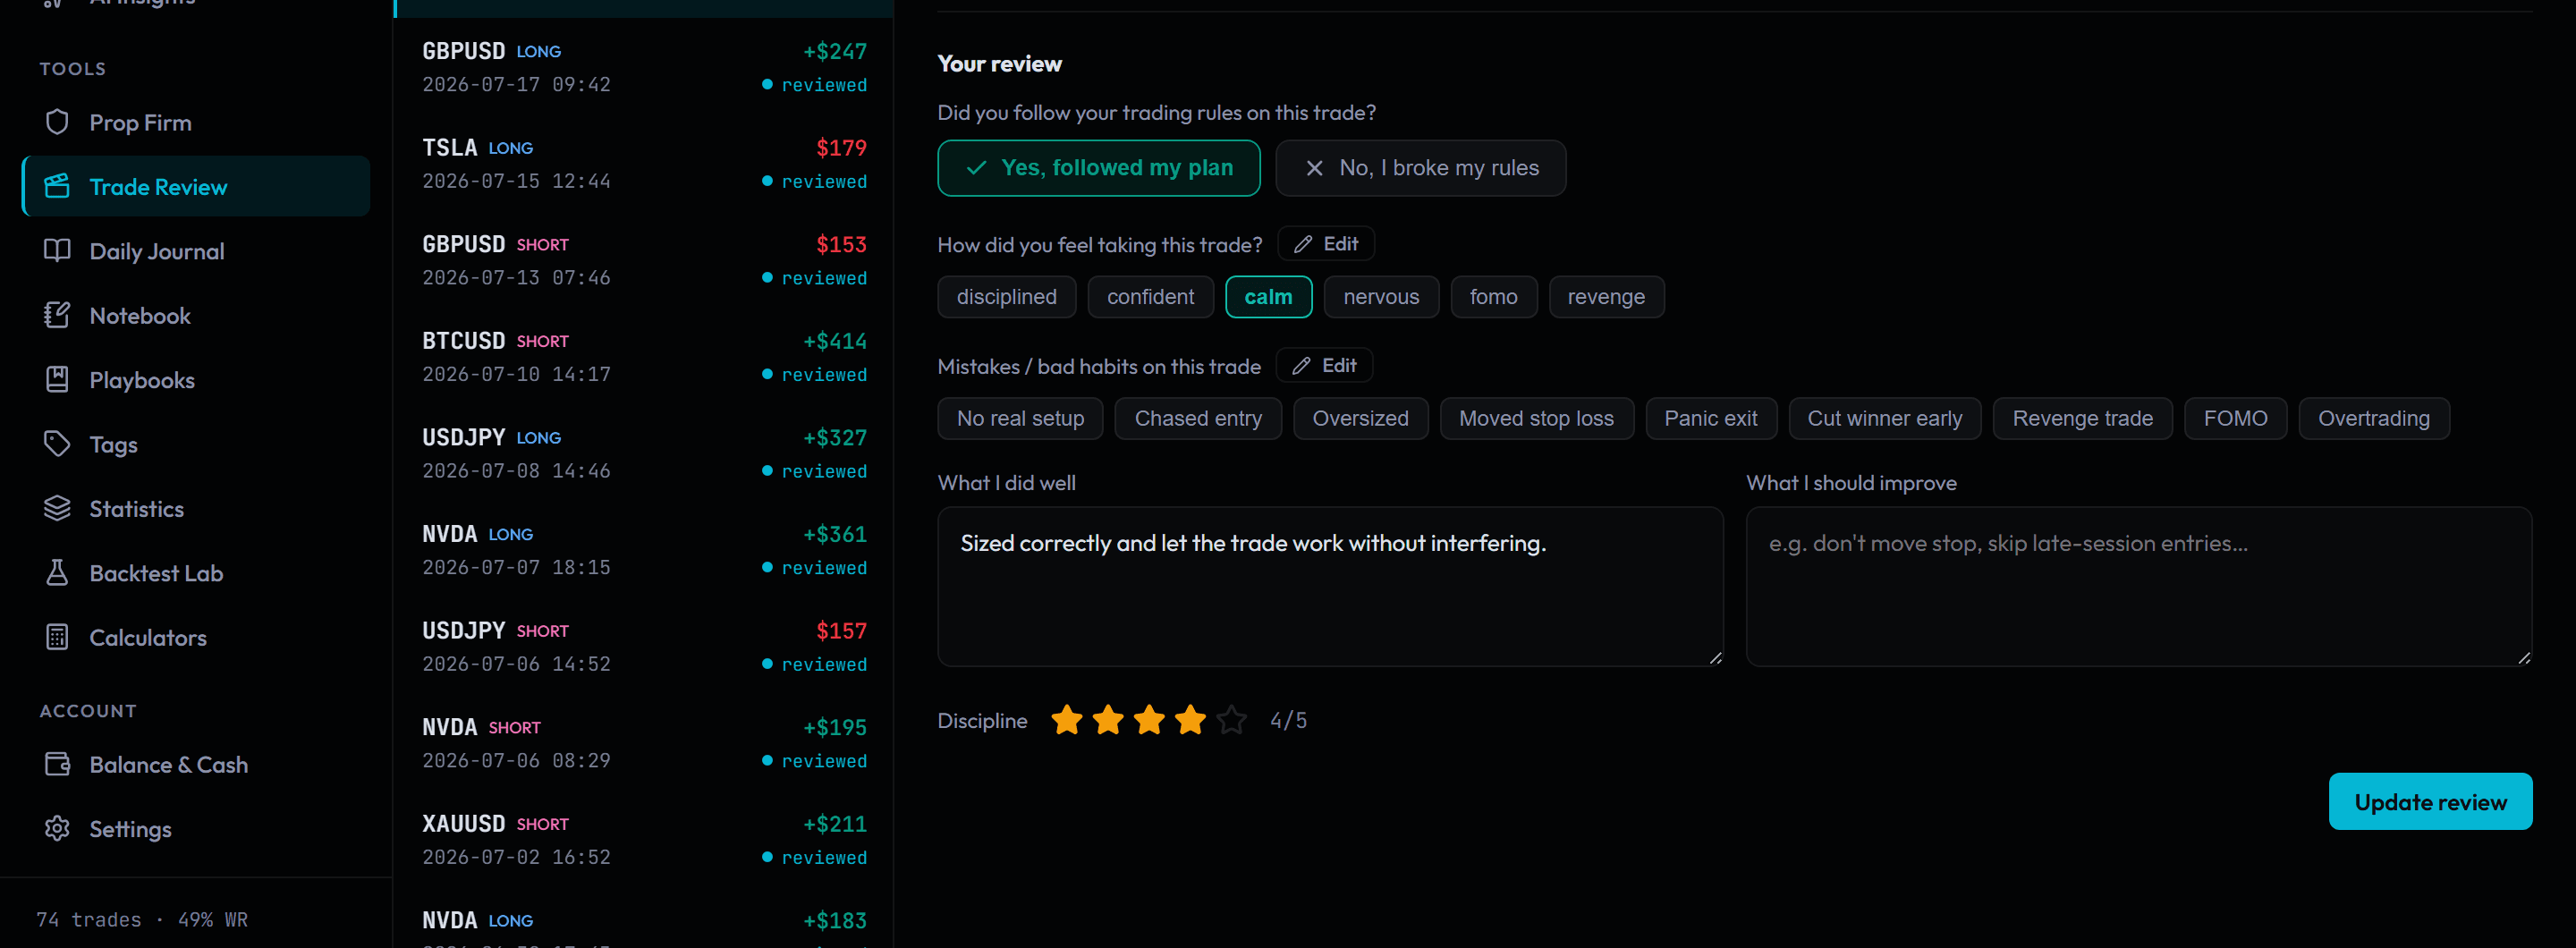The image size is (2576, 948).
Task: Toggle the 'Oversized' mistake chip
Action: pos(1360,418)
